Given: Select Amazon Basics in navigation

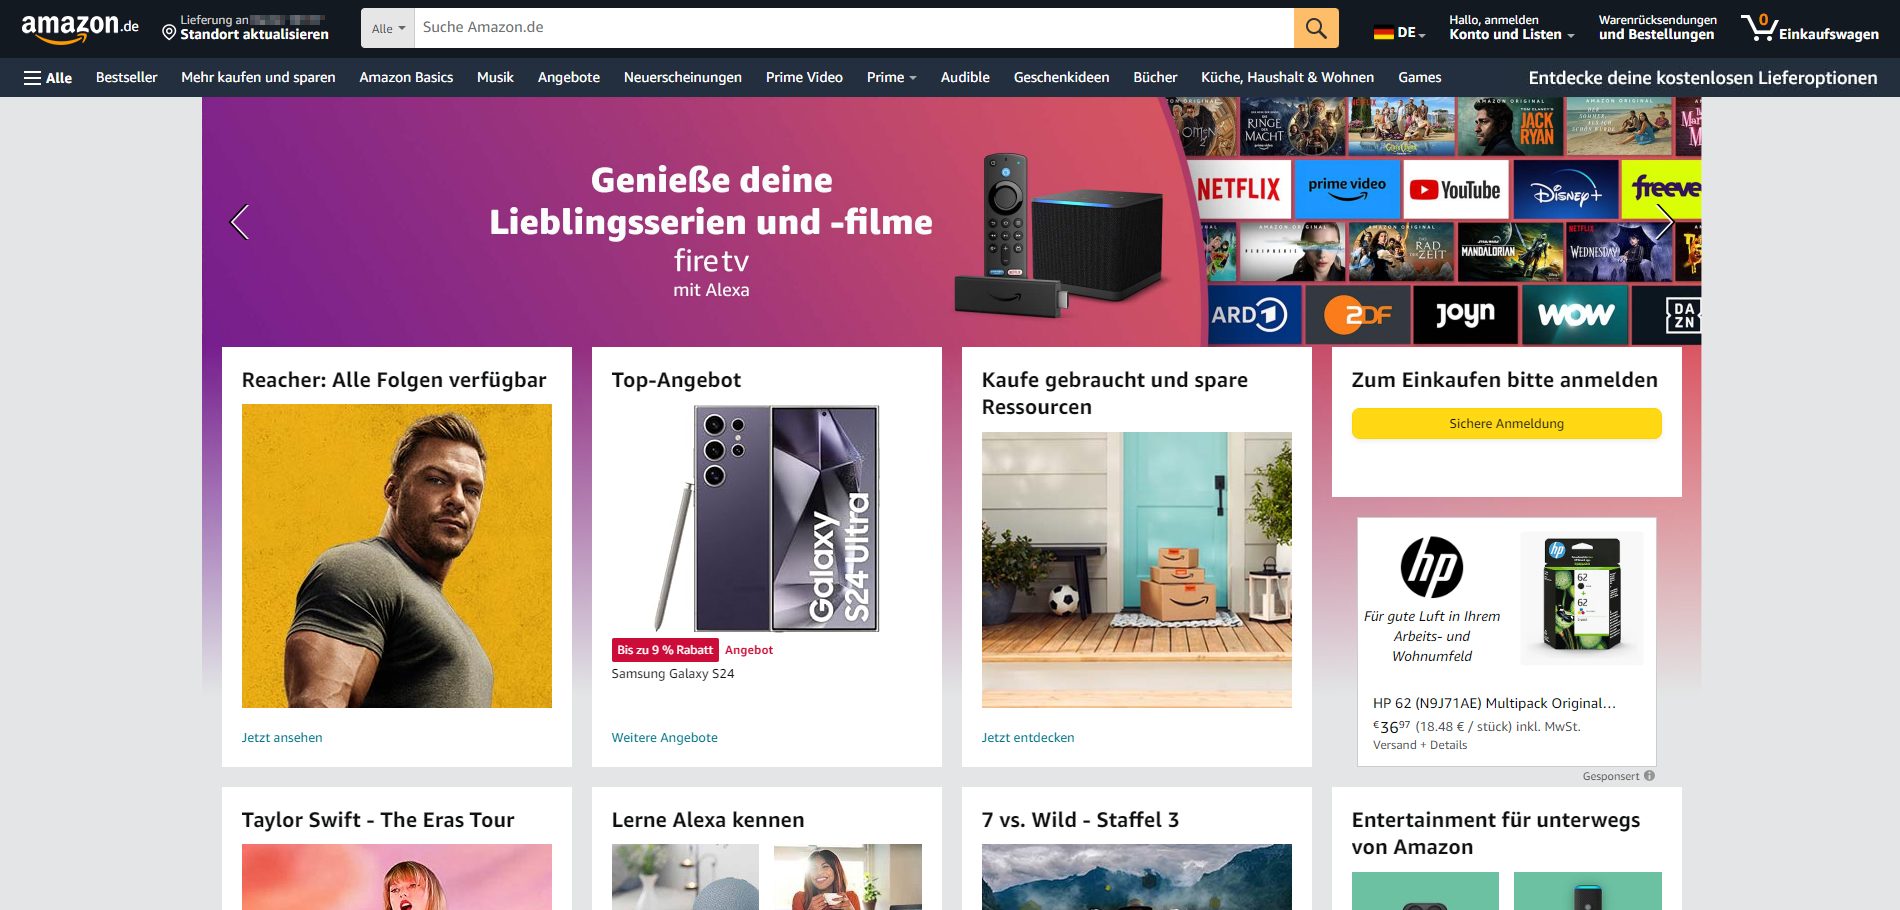Looking at the screenshot, I should tap(406, 78).
